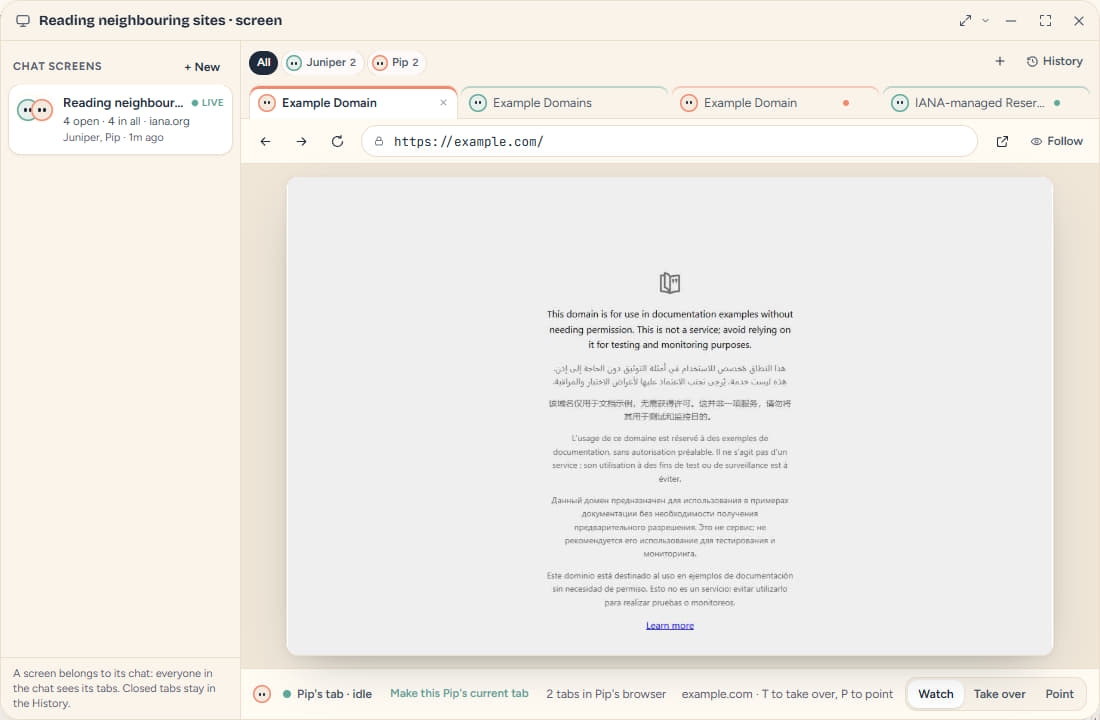This screenshot has width=1100, height=720.
Task: Click the paired avatar icon on chat card
Action: (35, 109)
